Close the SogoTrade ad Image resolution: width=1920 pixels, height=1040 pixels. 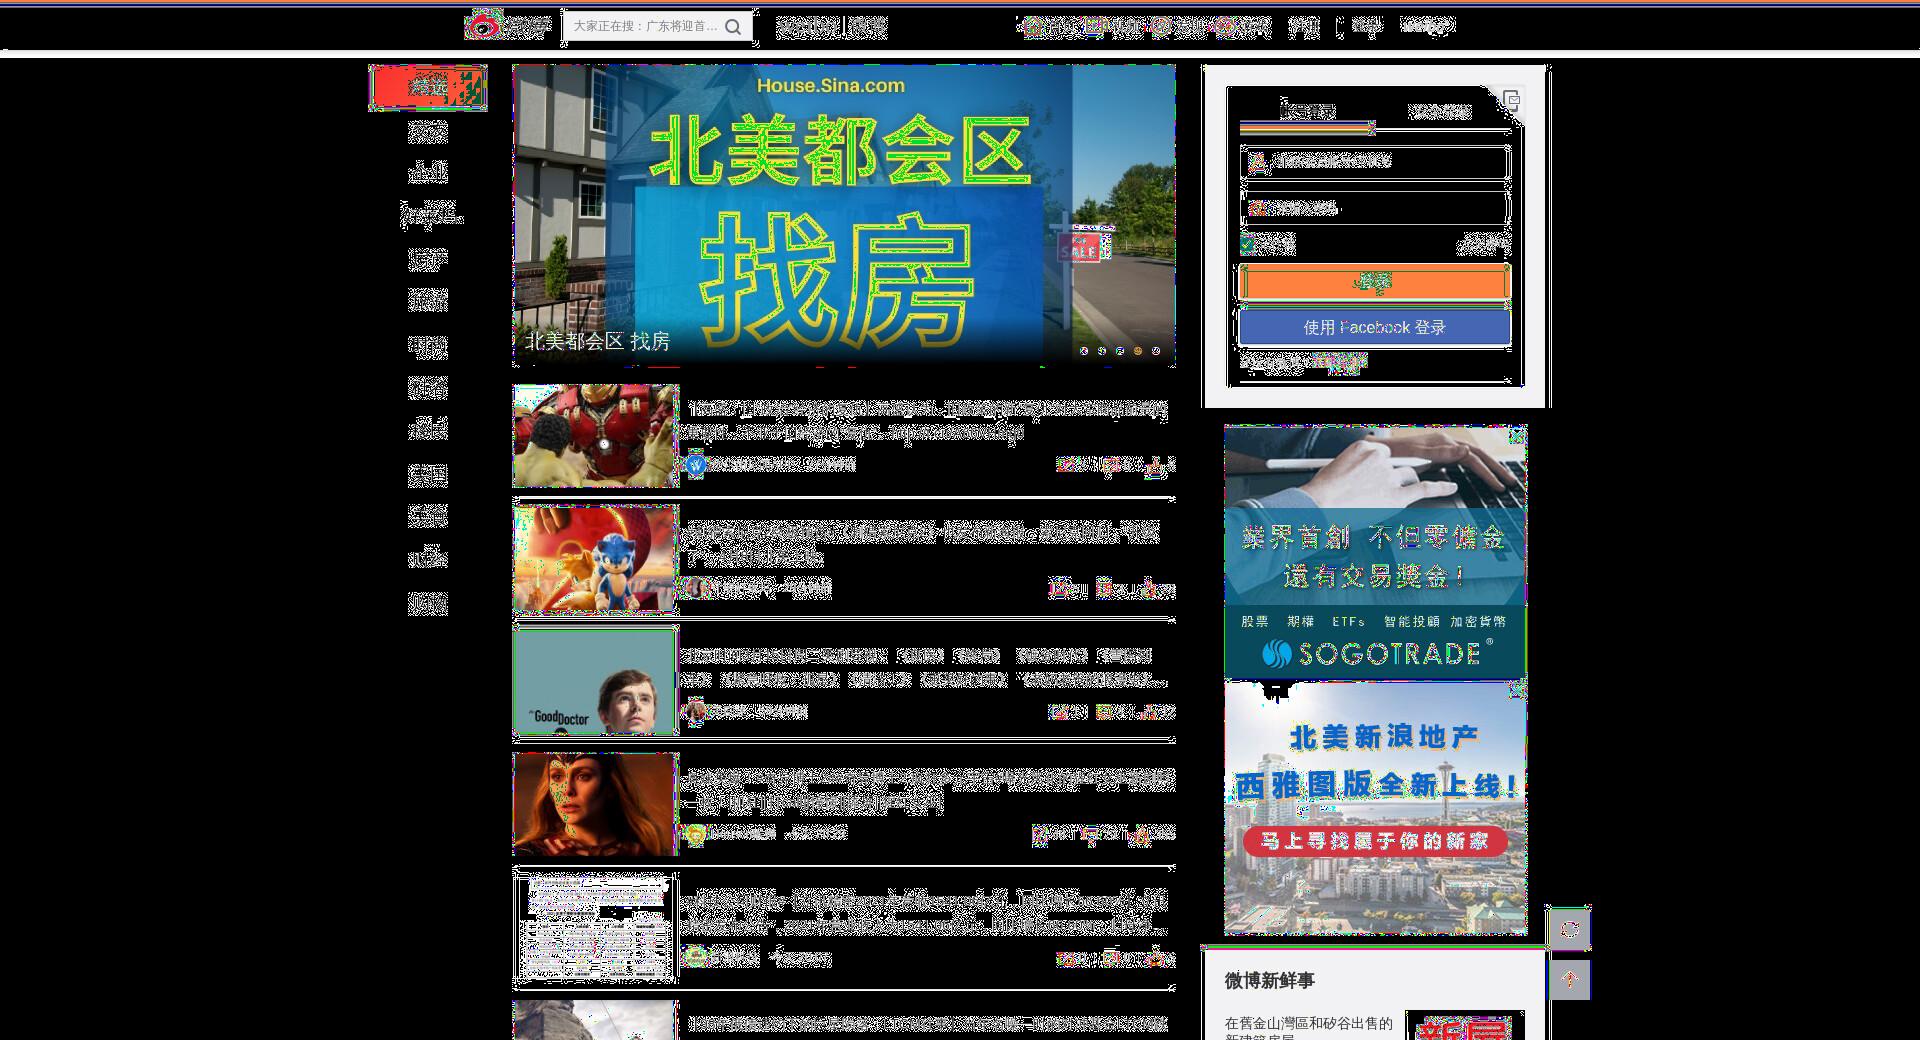tap(1517, 436)
